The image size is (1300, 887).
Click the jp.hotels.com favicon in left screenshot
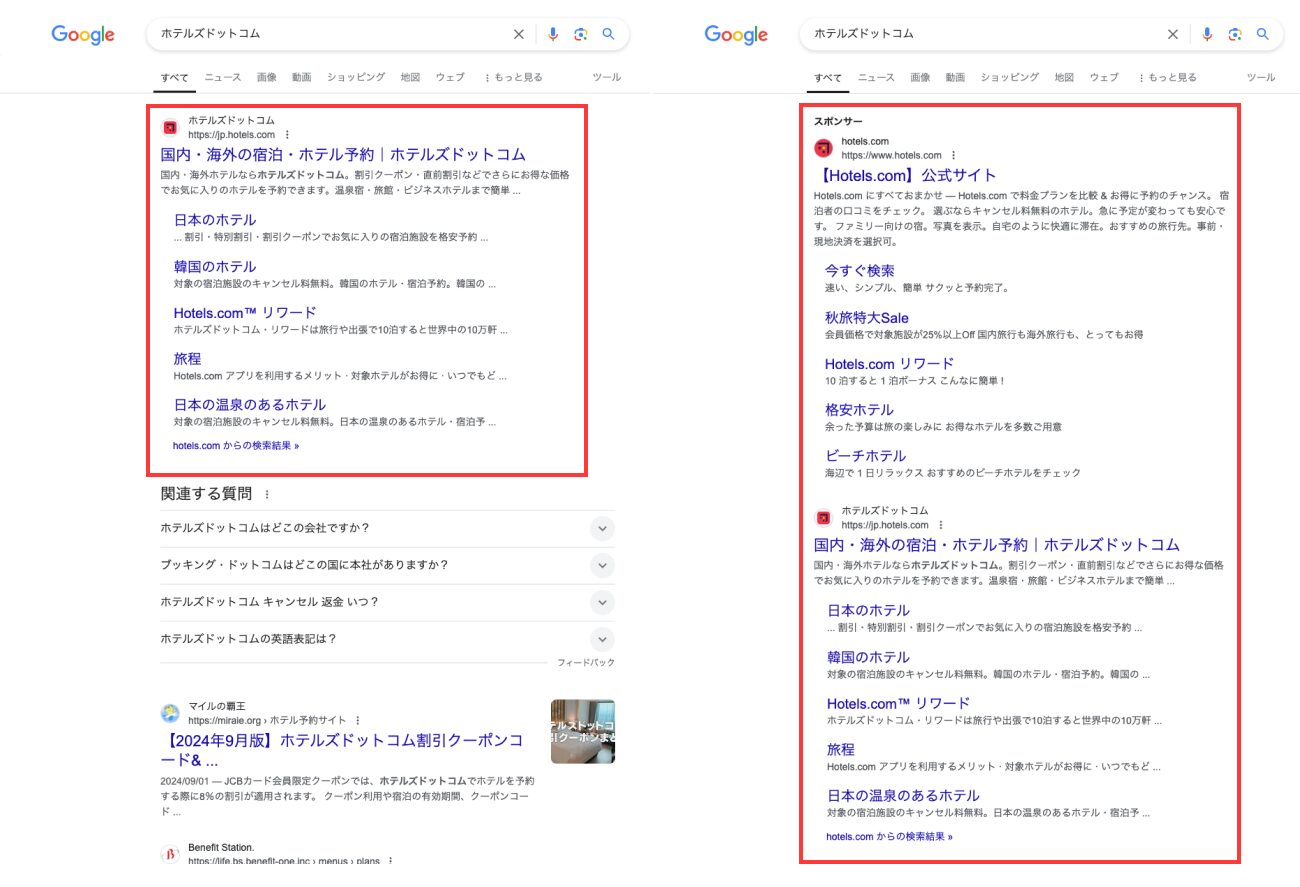click(170, 127)
